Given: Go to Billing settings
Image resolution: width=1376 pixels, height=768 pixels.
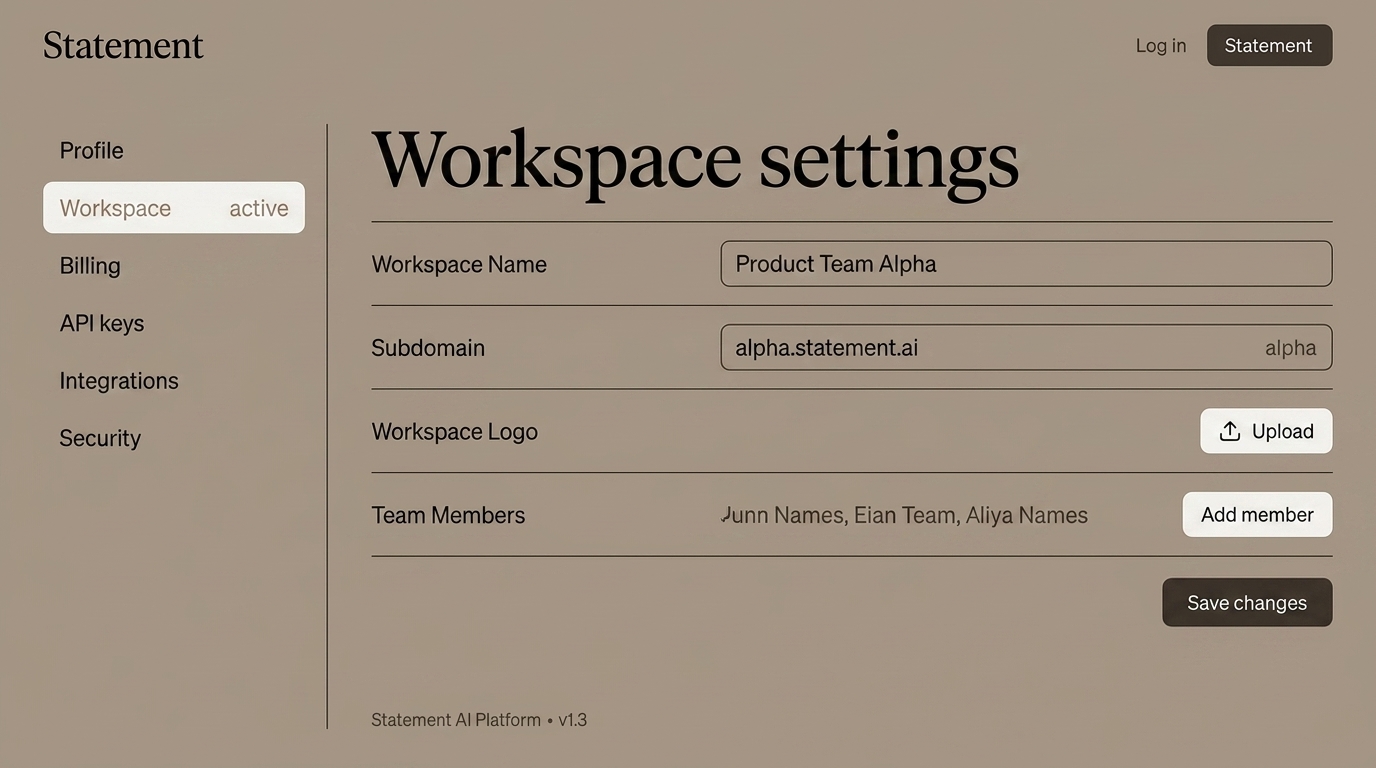Looking at the screenshot, I should pos(90,266).
